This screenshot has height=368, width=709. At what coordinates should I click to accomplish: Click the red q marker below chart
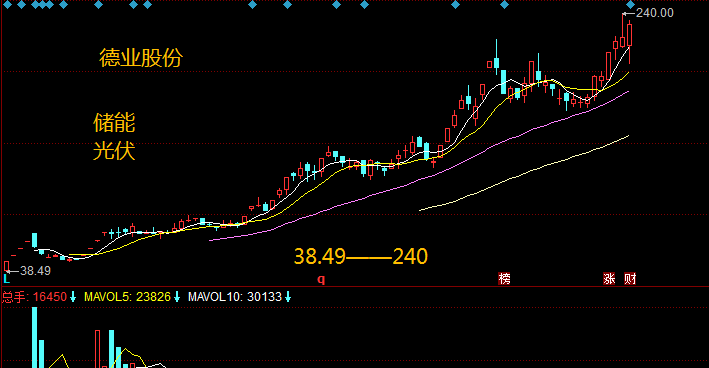pos(321,279)
